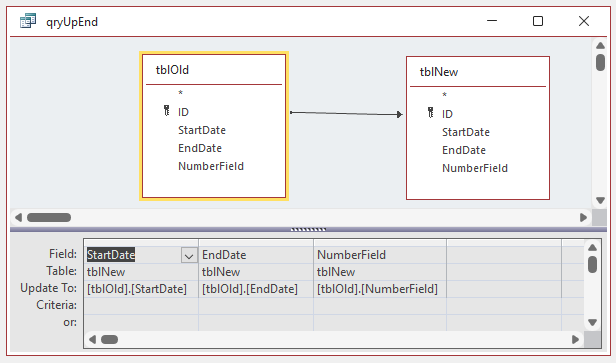This screenshot has width=616, height=363.
Task: Click design grid horizontal scroll left arrow
Action: tap(92, 339)
